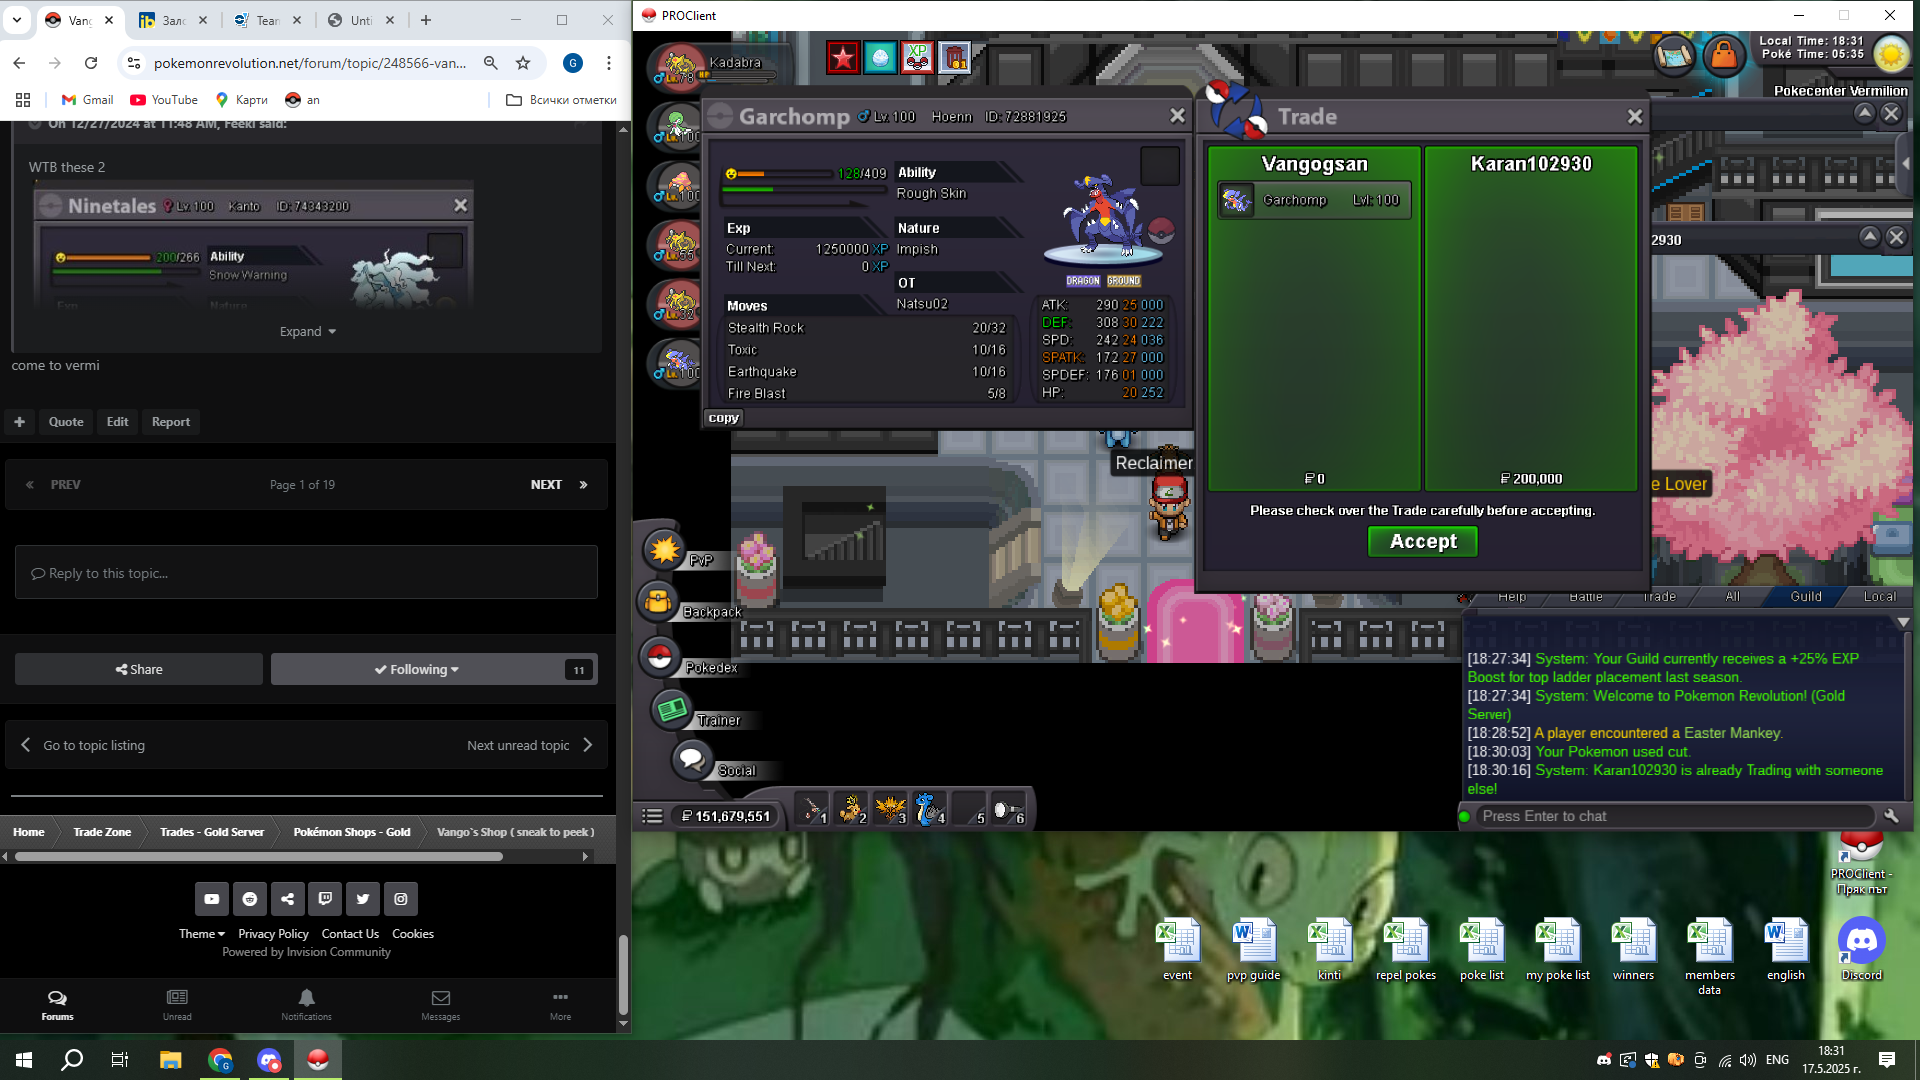1920x1080 pixels.
Task: Open the Backpack icon
Action: tap(658, 602)
